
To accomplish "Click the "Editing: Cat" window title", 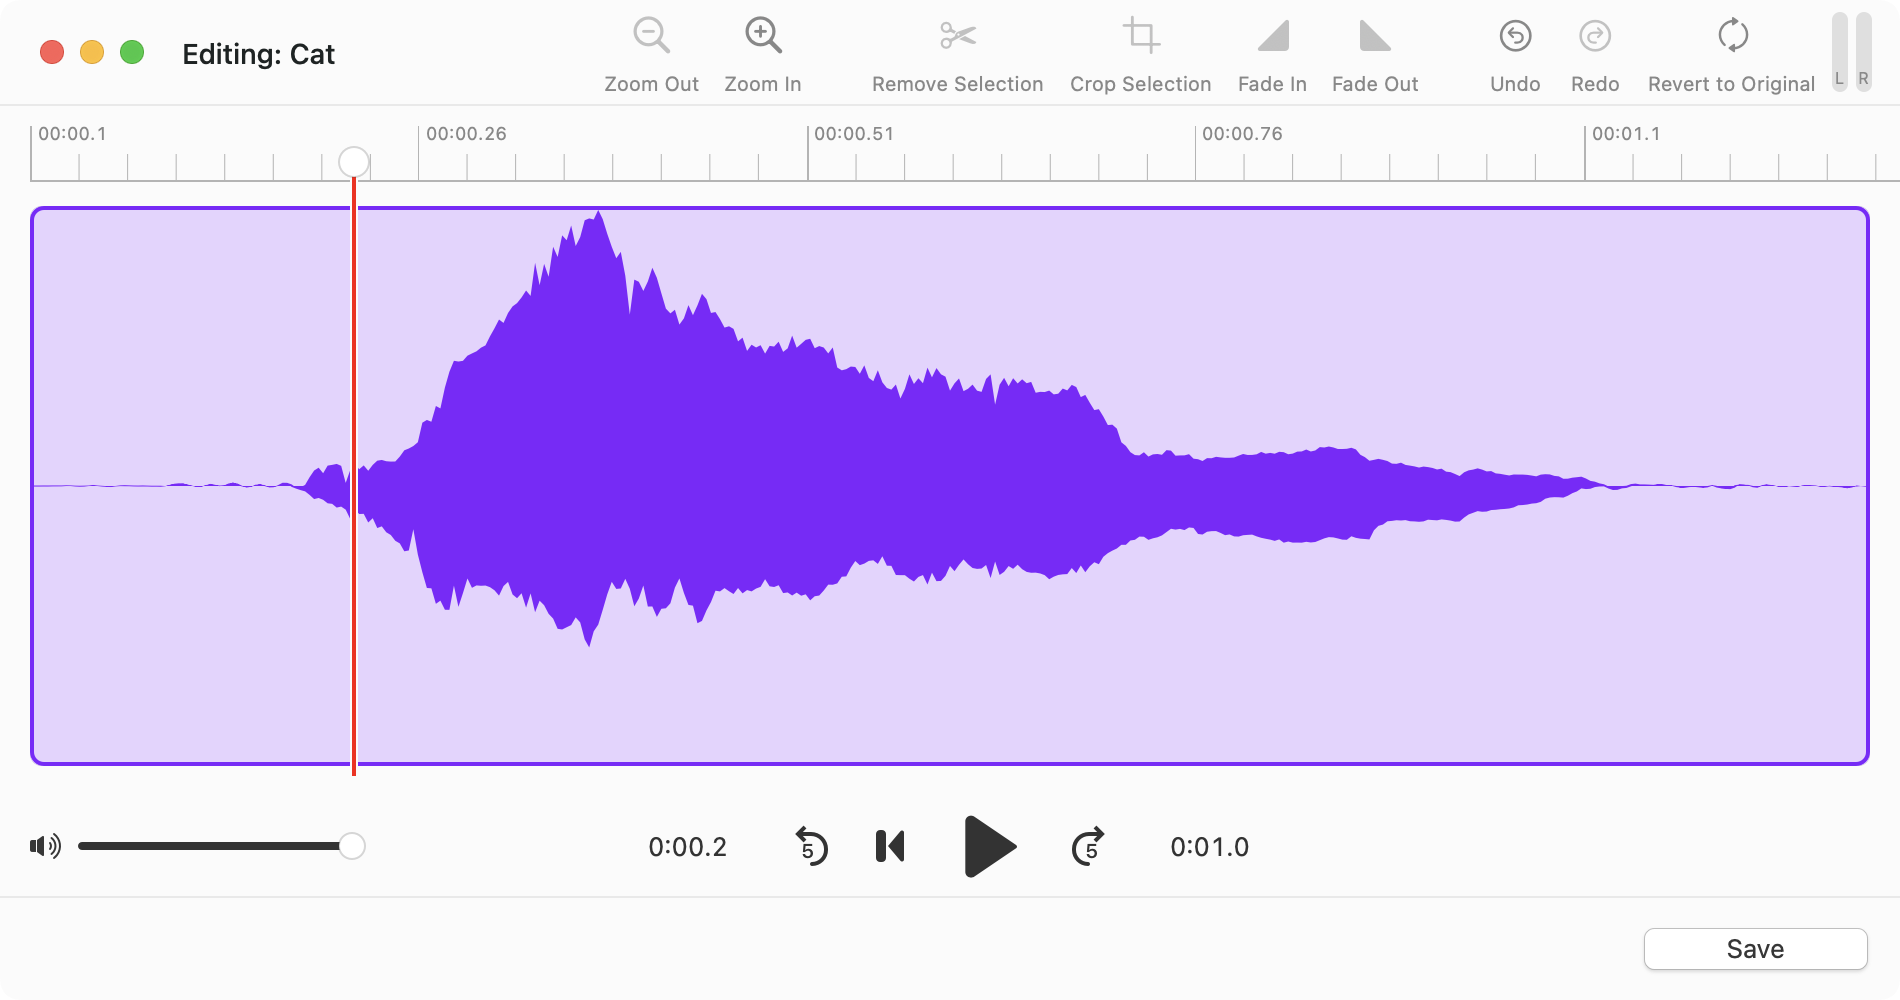I will pyautogui.click(x=258, y=54).
